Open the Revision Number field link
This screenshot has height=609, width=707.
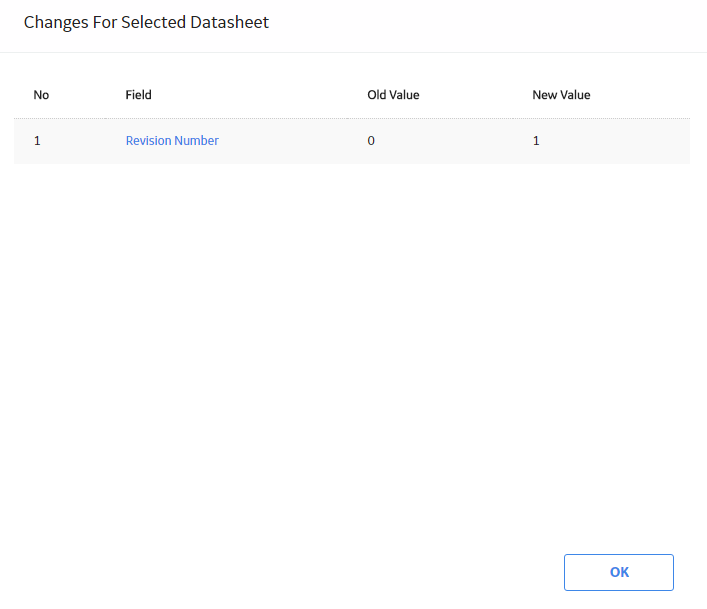pos(172,141)
